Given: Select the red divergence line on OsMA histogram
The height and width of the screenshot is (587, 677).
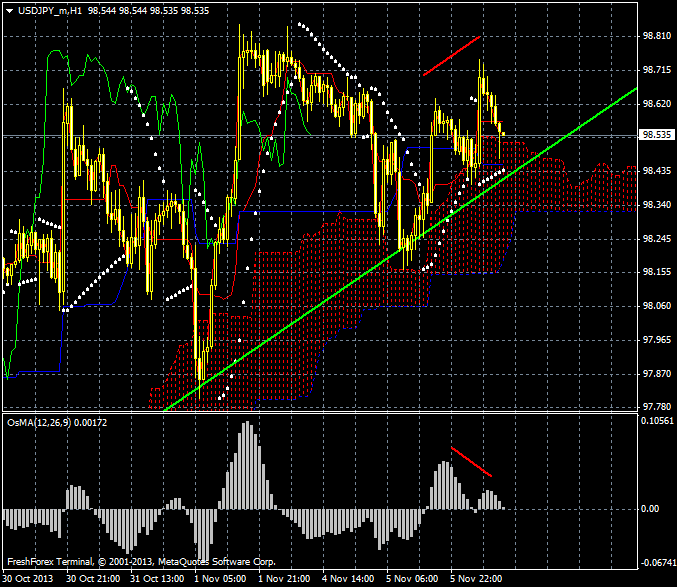Looking at the screenshot, I should click(471, 462).
